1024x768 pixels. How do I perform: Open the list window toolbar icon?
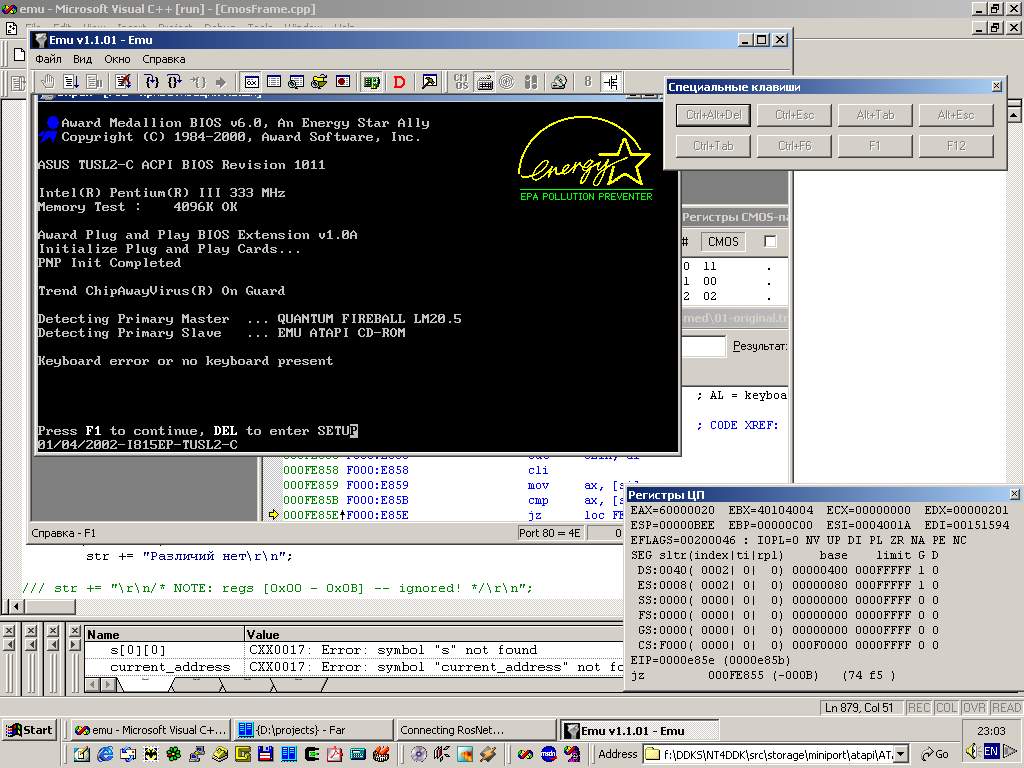click(274, 82)
